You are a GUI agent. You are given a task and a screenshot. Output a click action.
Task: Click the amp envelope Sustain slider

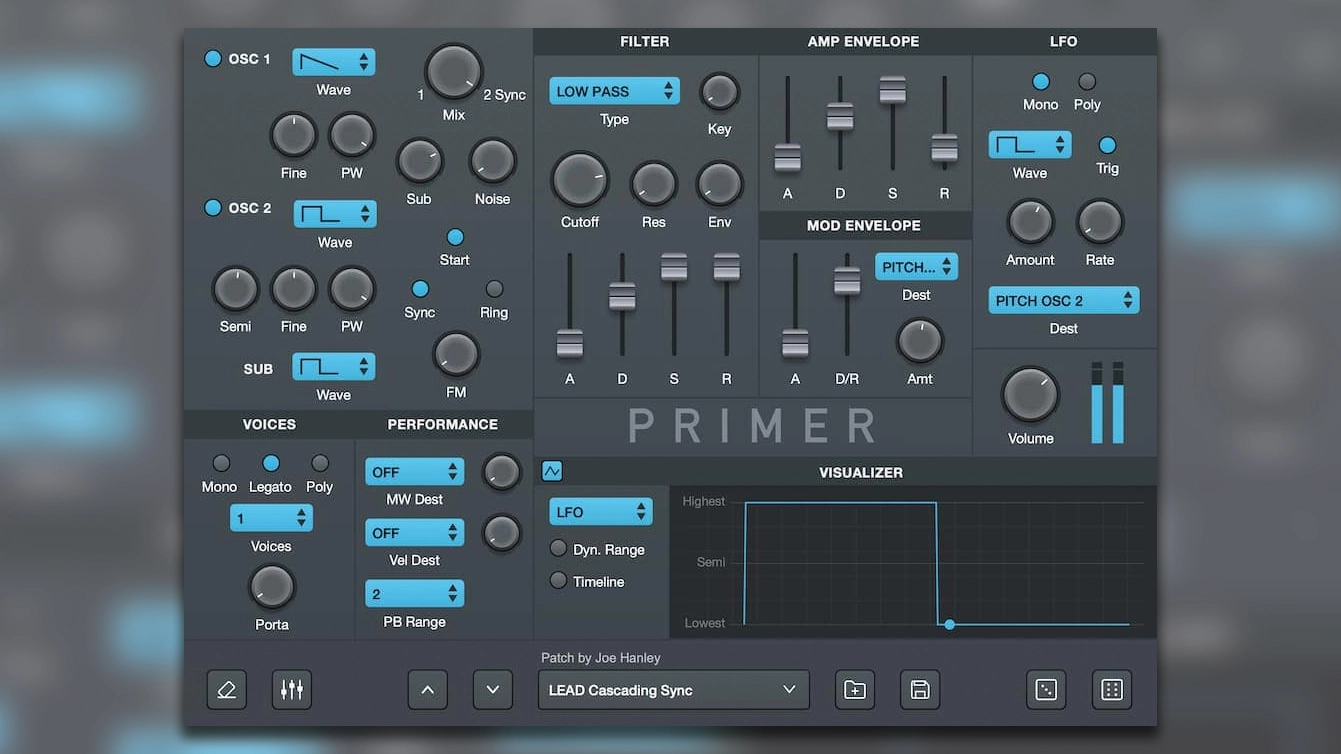tap(893, 90)
